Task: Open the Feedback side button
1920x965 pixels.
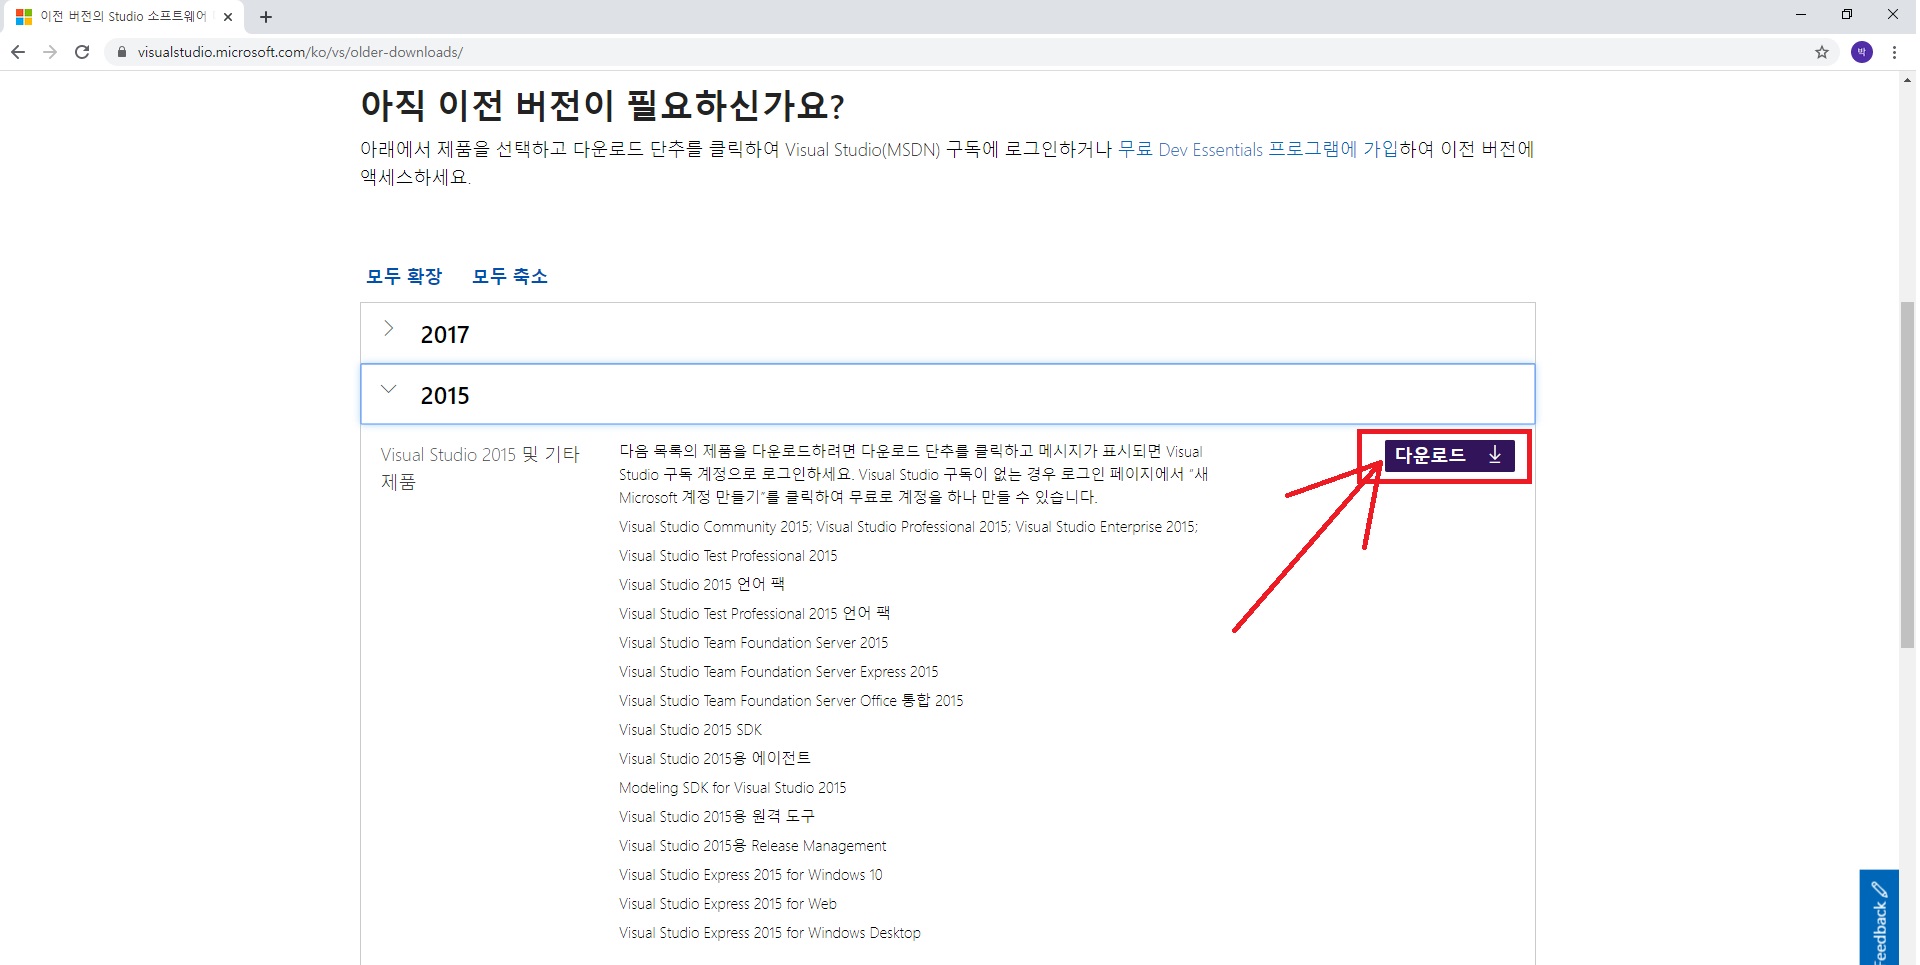Action: pos(1879,918)
